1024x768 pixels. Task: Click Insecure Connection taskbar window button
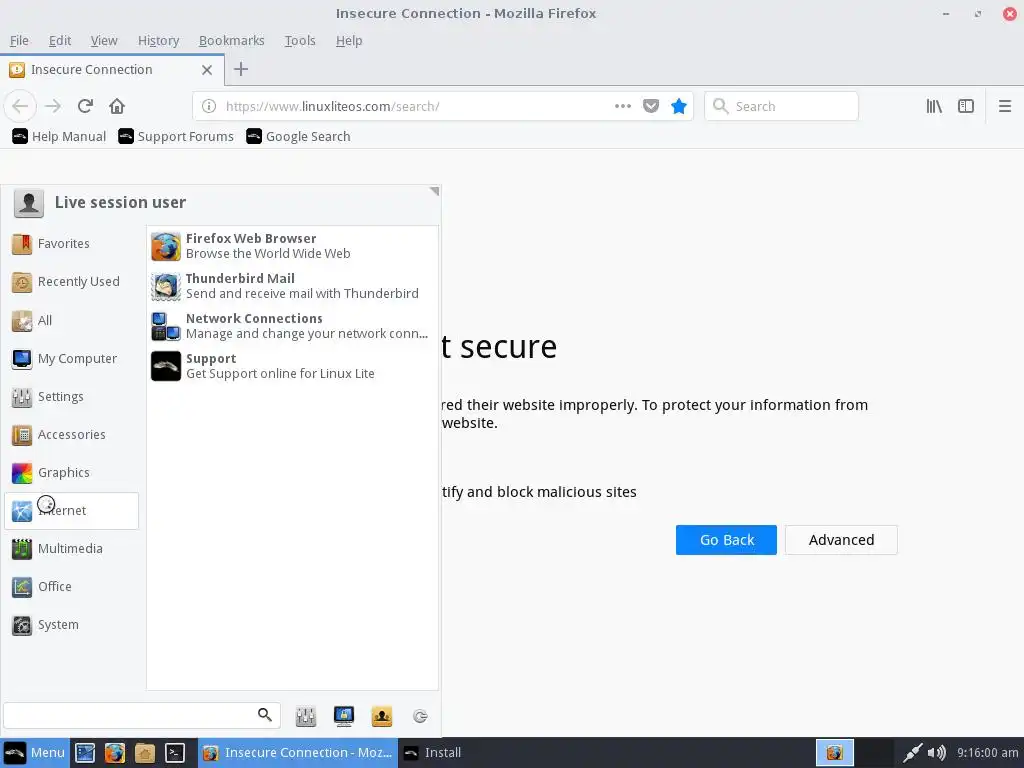[x=298, y=753]
